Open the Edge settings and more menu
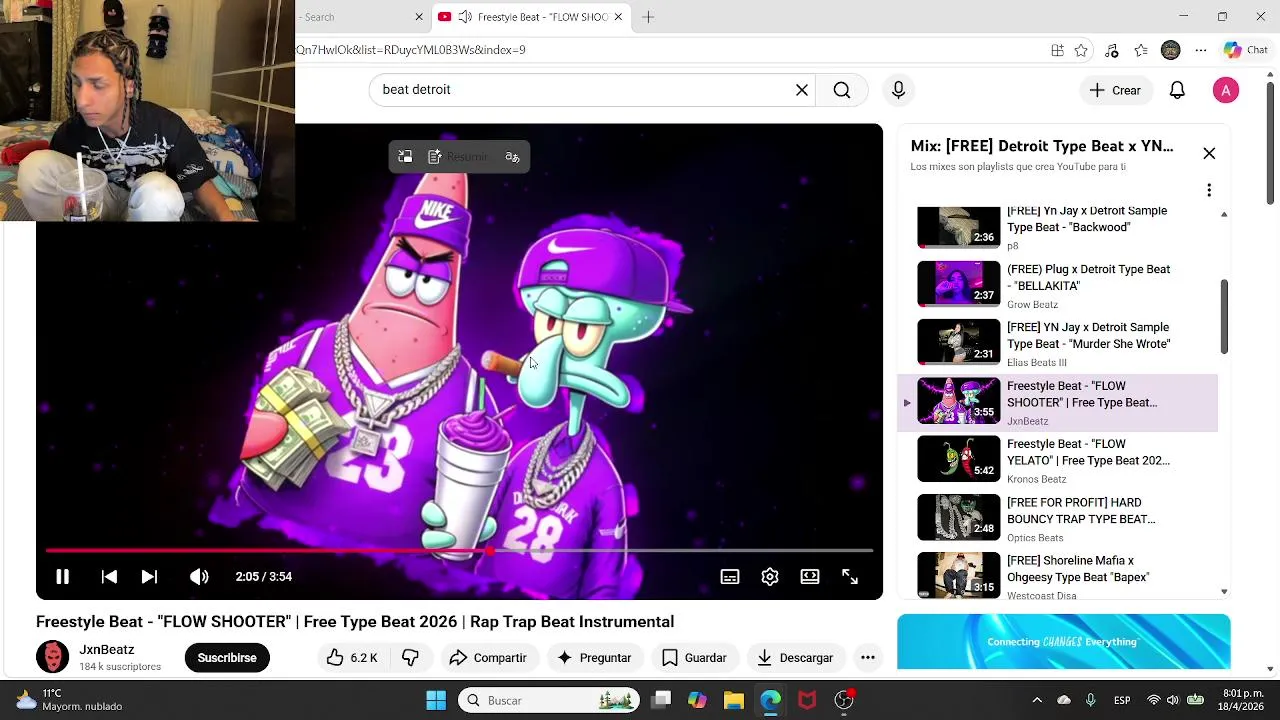1280x720 pixels. [x=1201, y=50]
